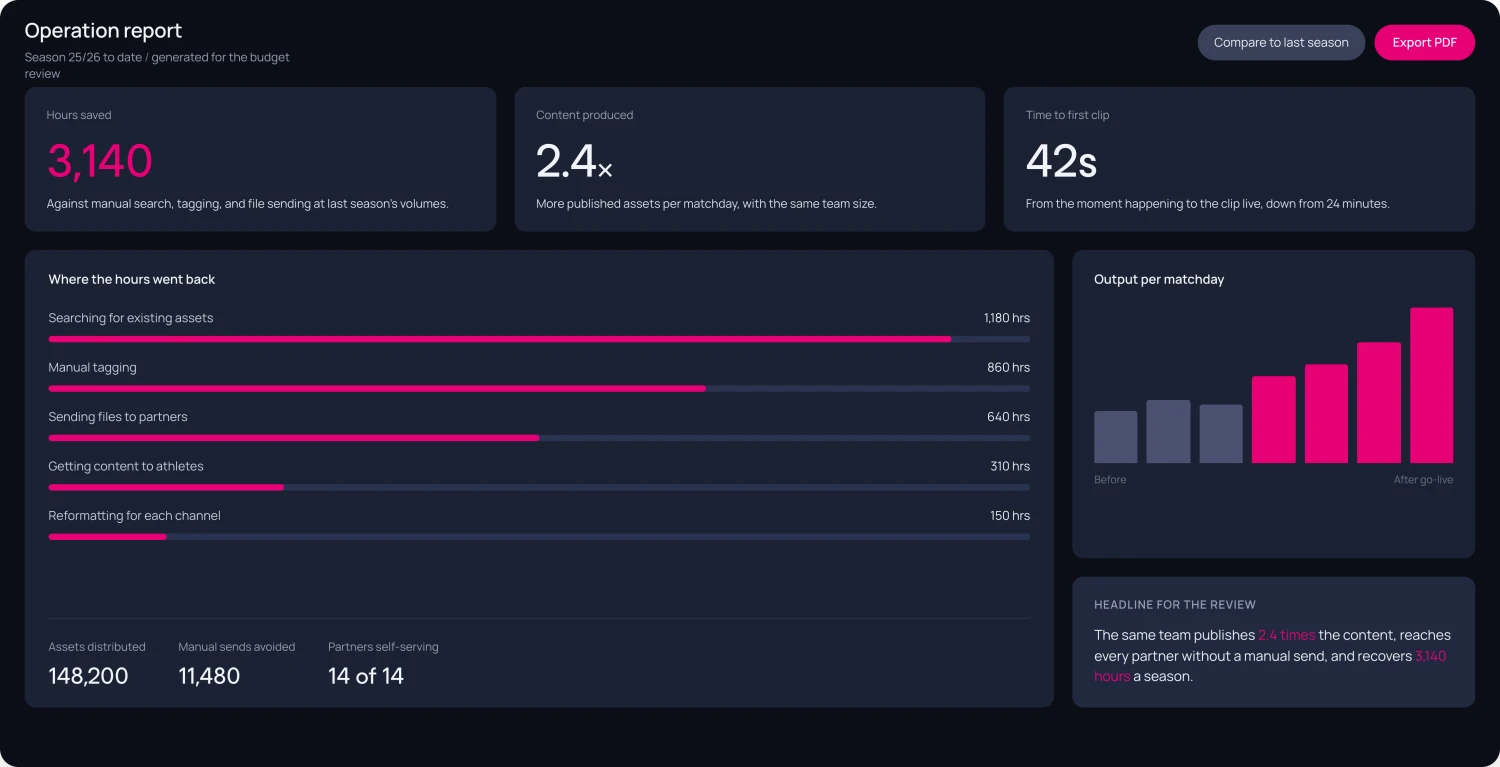Image resolution: width=1500 pixels, height=767 pixels.
Task: Click the tallest pink bar in Output chart
Action: point(1431,385)
